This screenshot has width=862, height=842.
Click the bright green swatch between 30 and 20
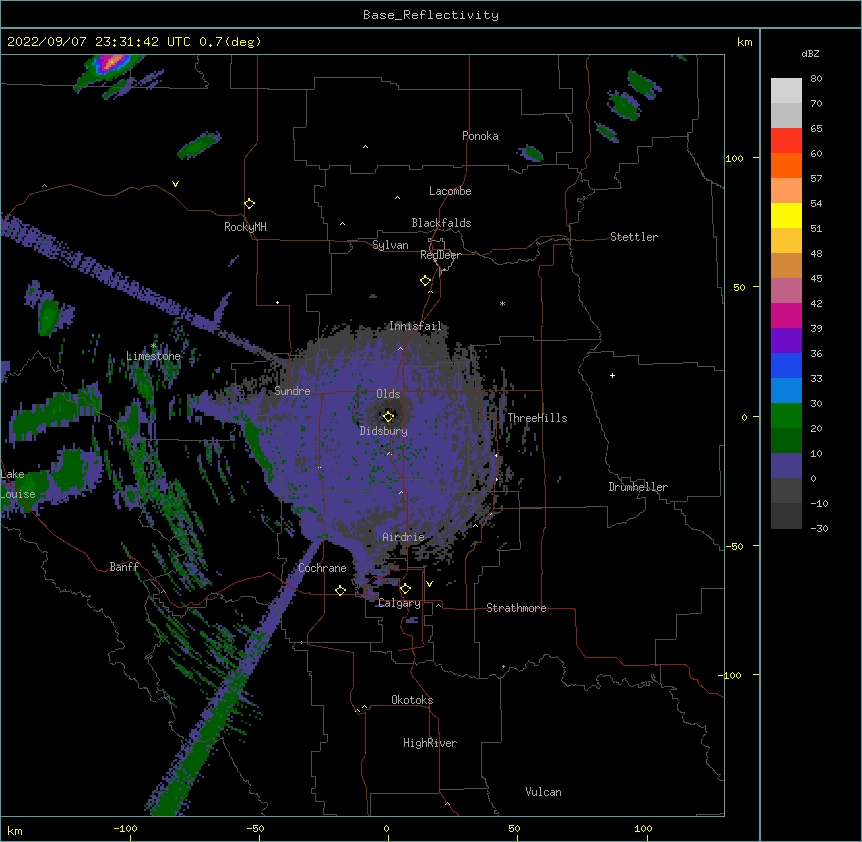[x=786, y=416]
